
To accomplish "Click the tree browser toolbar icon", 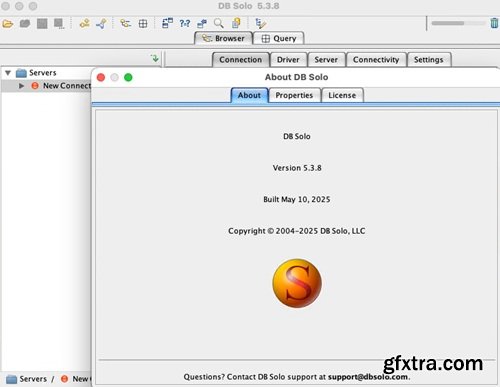I will (x=126, y=23).
